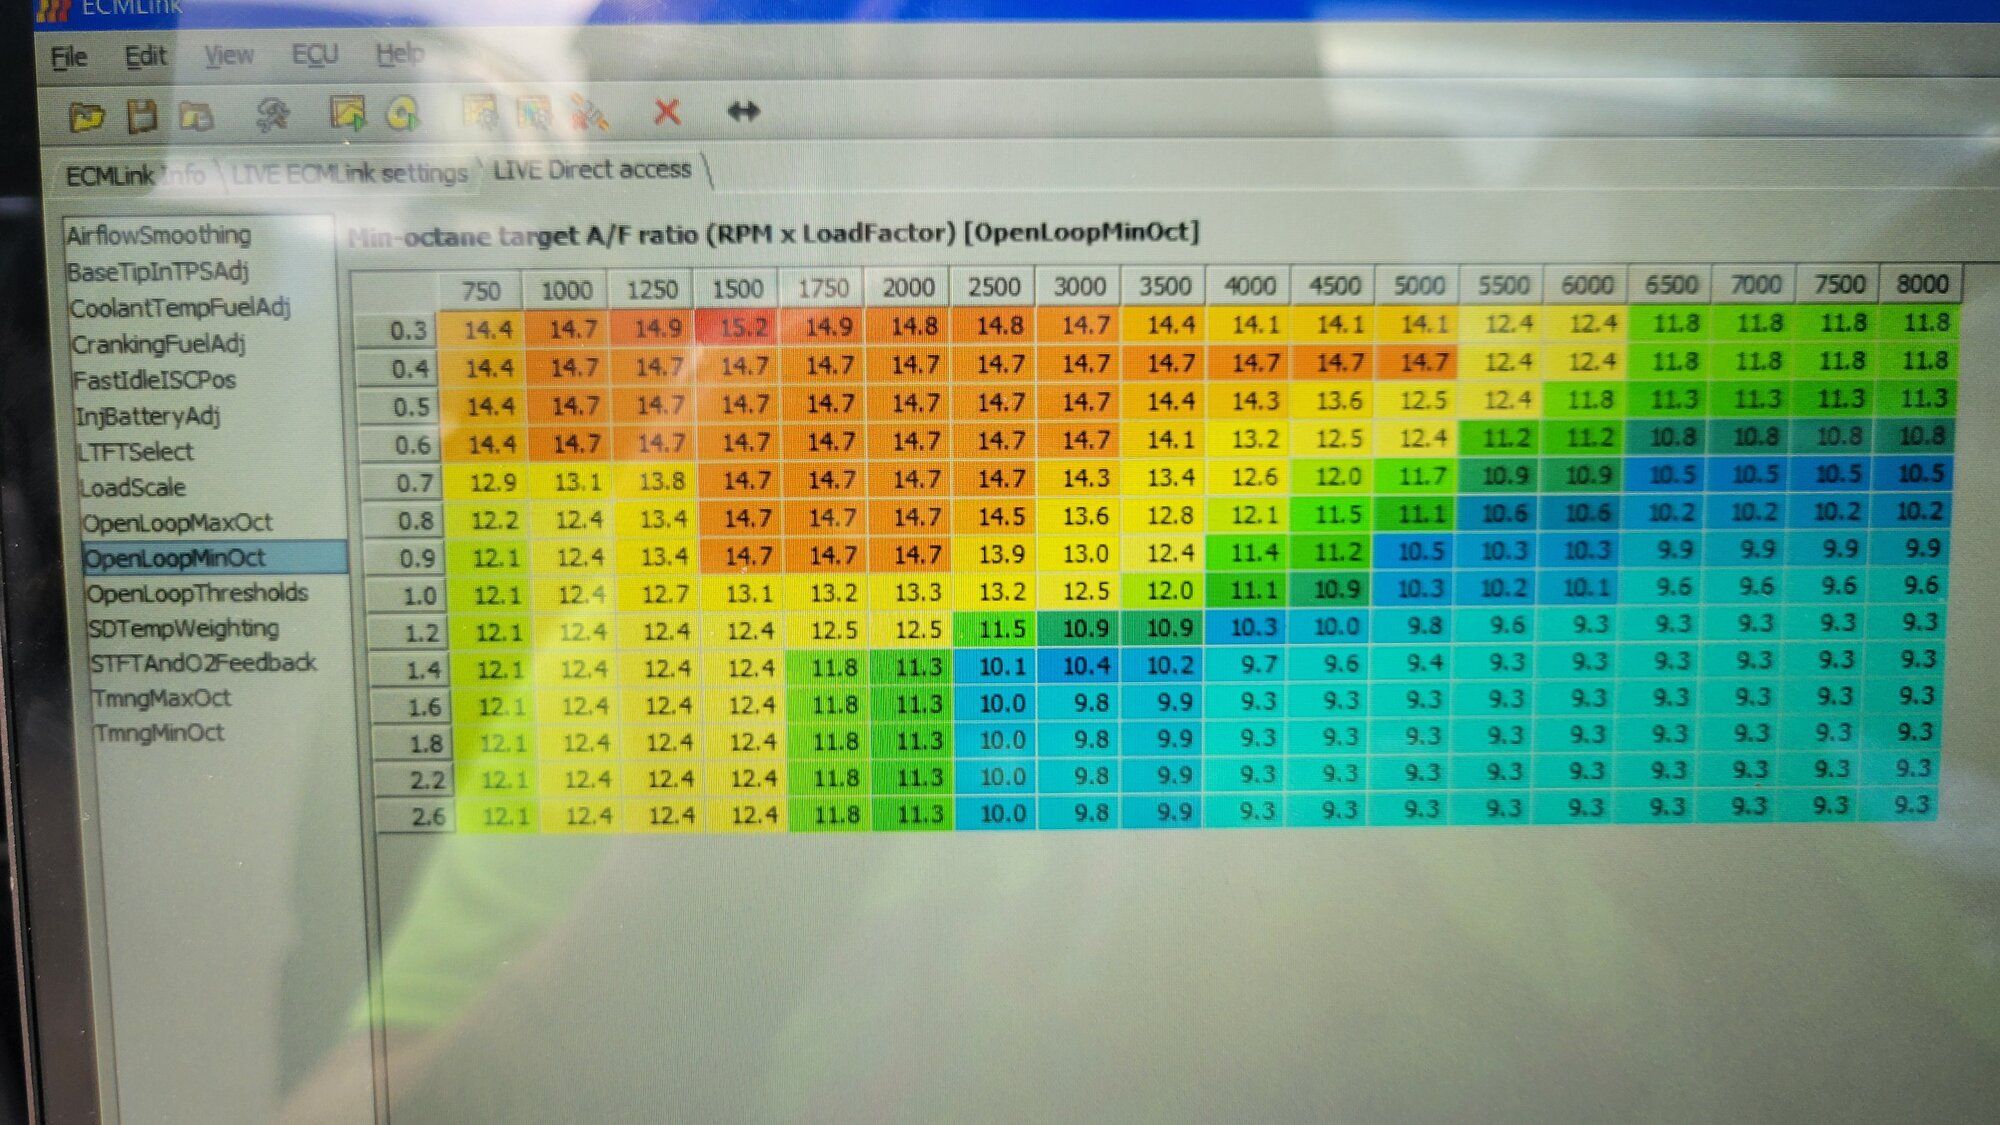2000x1125 pixels.
Task: Click the 2500 RPM column header
Action: click(993, 287)
